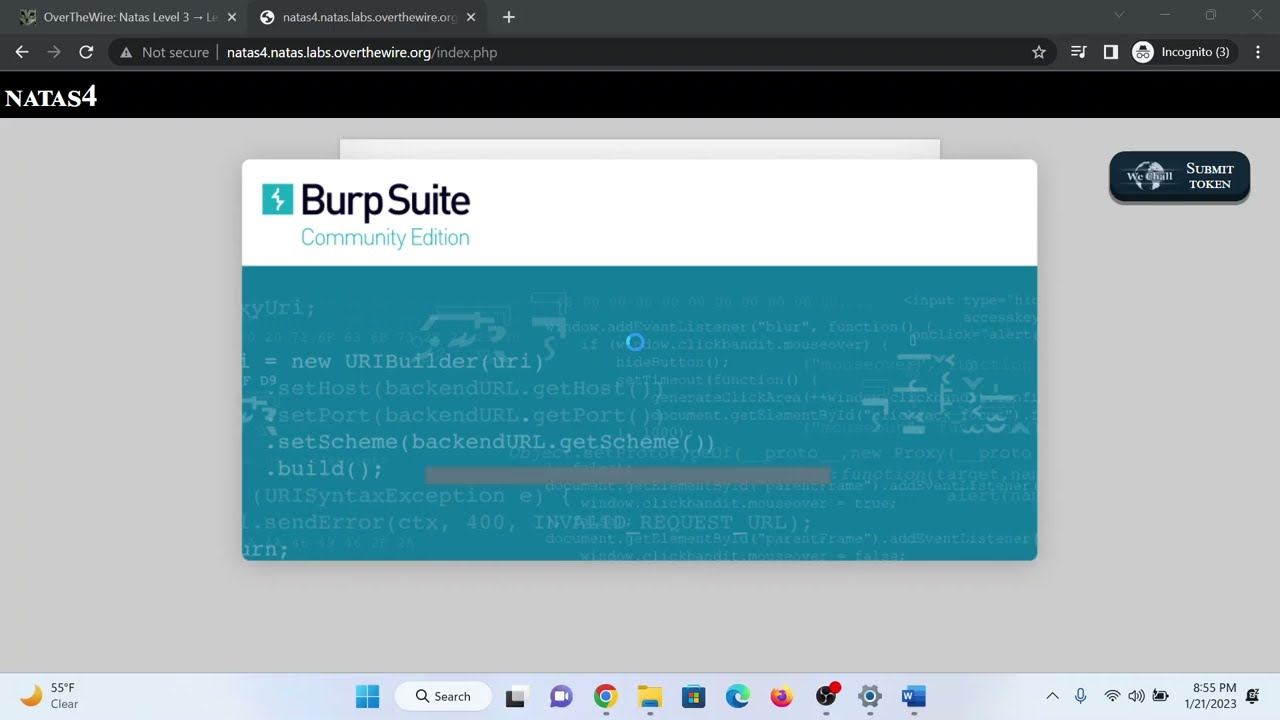This screenshot has height=720, width=1280.
Task: Open a new browser tab
Action: tap(508, 17)
